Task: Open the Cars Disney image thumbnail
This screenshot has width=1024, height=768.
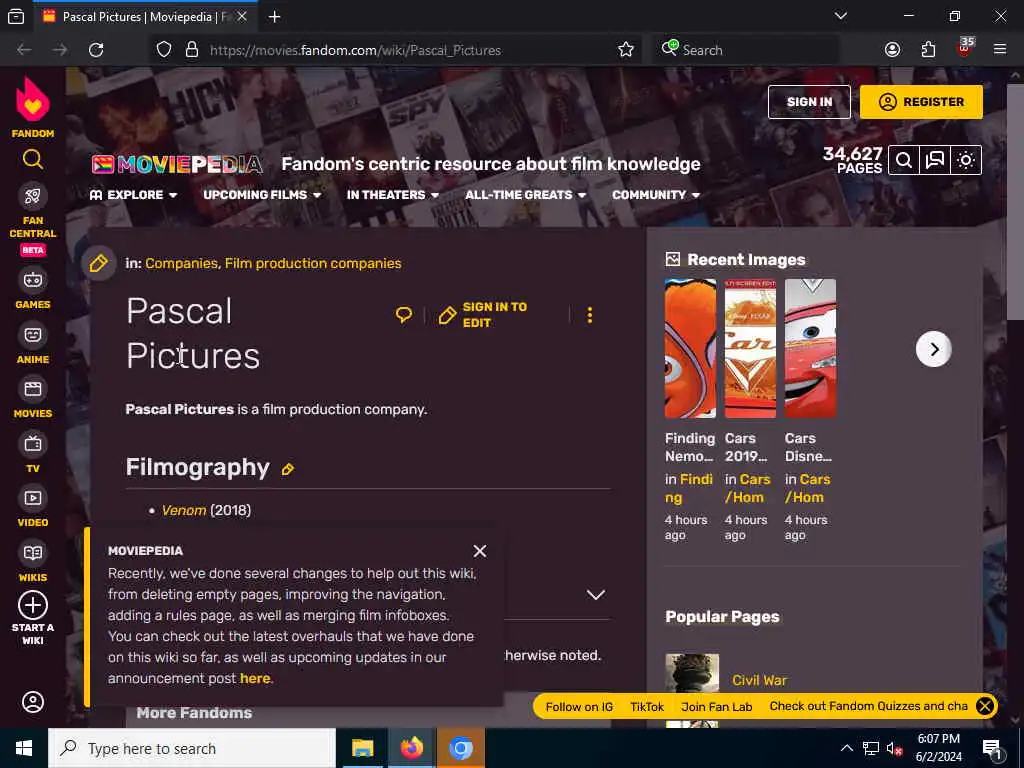Action: point(810,348)
